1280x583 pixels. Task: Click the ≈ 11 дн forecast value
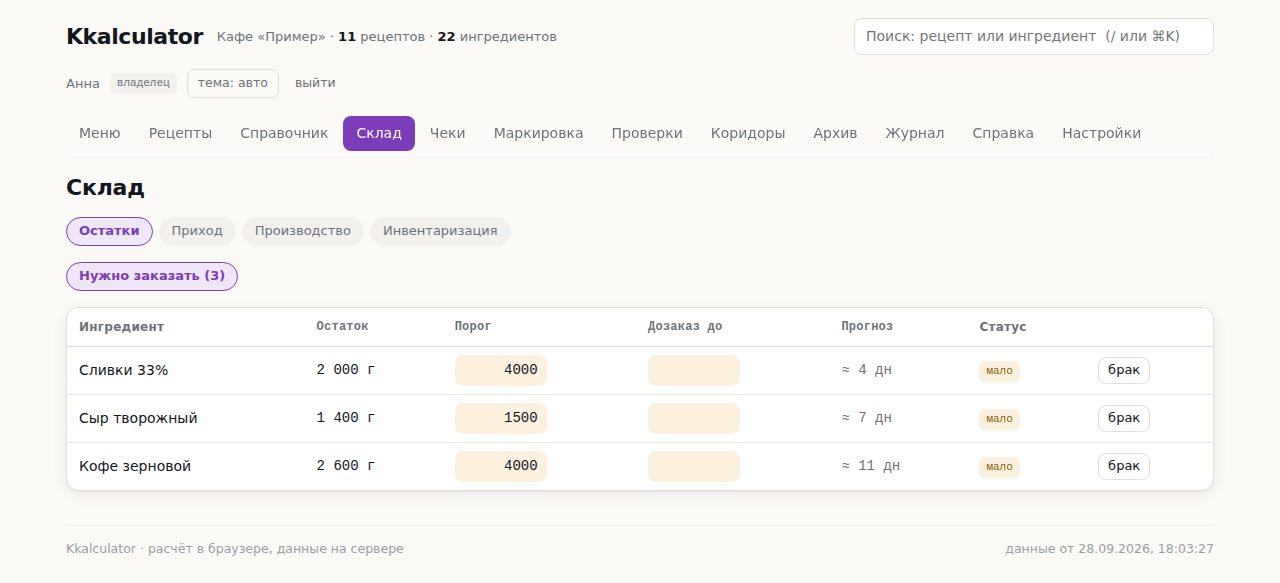[871, 466]
